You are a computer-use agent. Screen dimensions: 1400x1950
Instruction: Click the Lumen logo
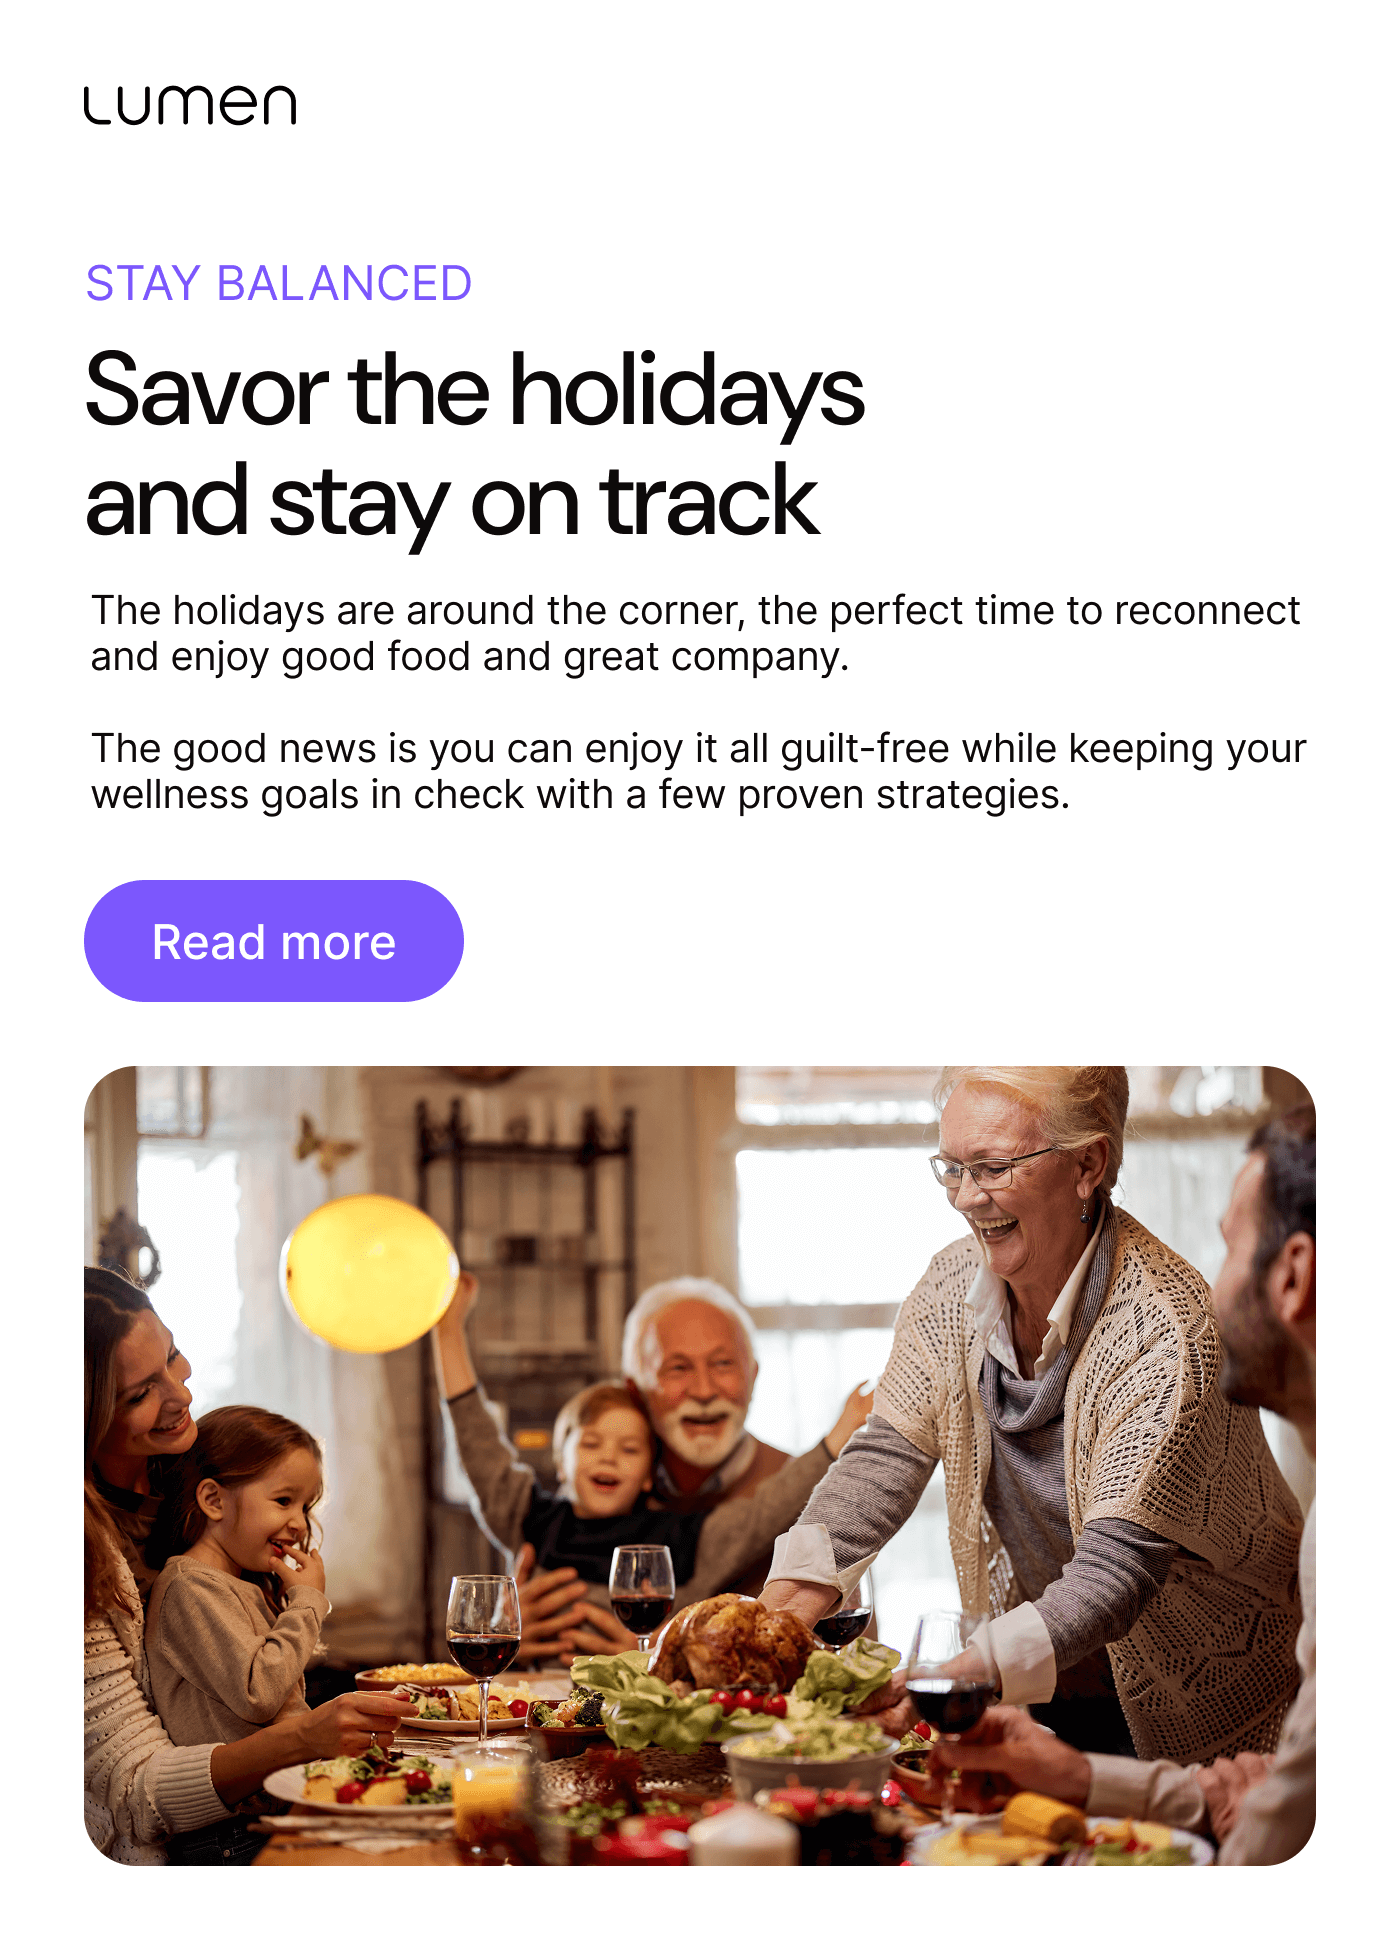tap(190, 105)
